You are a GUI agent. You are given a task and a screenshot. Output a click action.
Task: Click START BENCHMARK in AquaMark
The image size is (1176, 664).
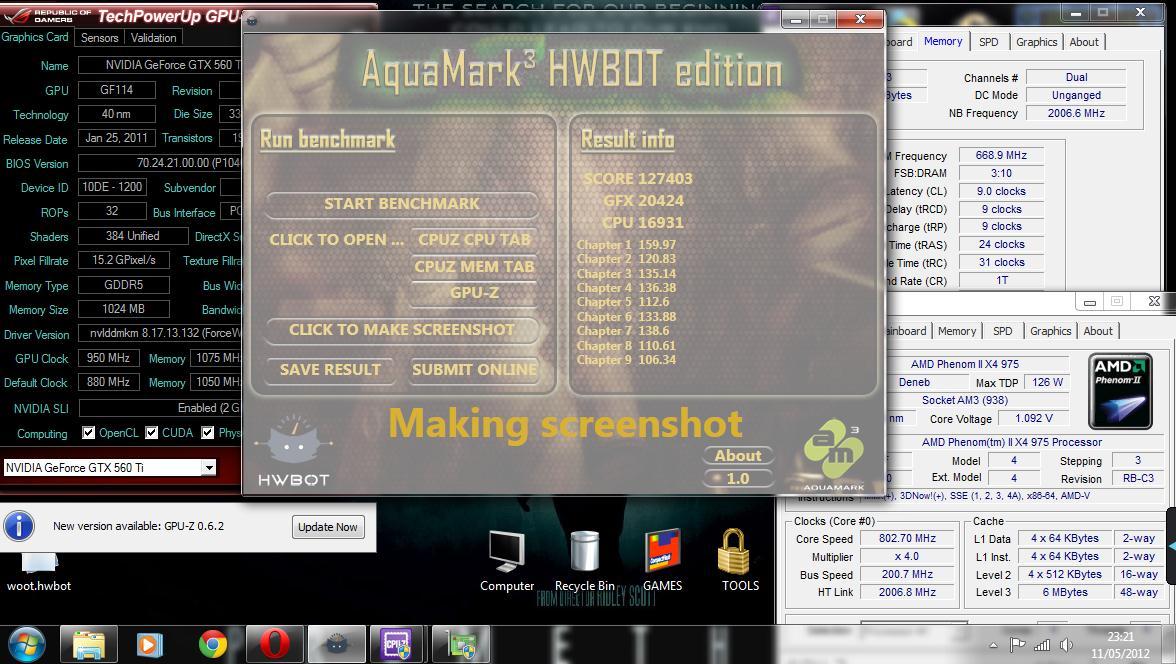point(402,204)
